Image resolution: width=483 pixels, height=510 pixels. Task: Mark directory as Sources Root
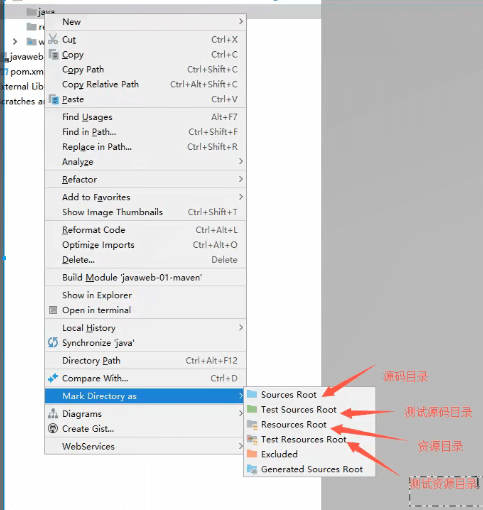click(309, 394)
